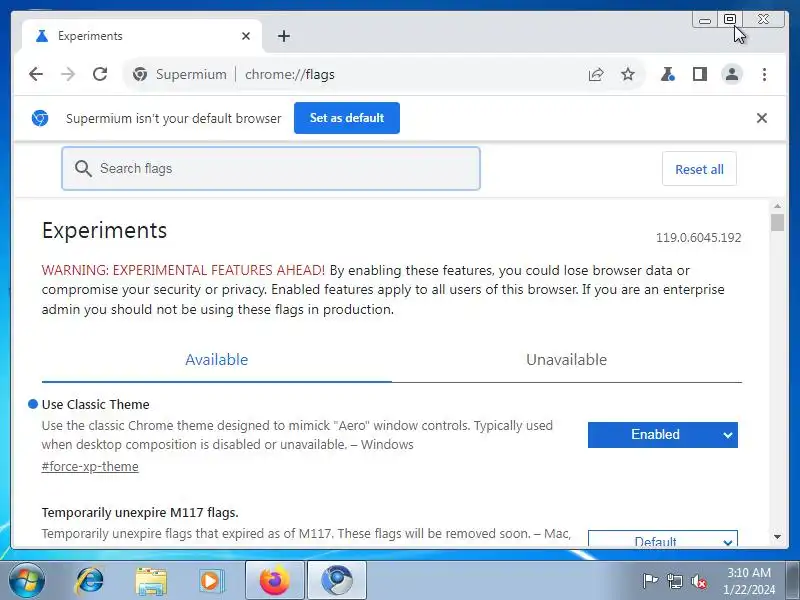This screenshot has height=600, width=800.
Task: Click the muted volume tray icon
Action: [698, 581]
